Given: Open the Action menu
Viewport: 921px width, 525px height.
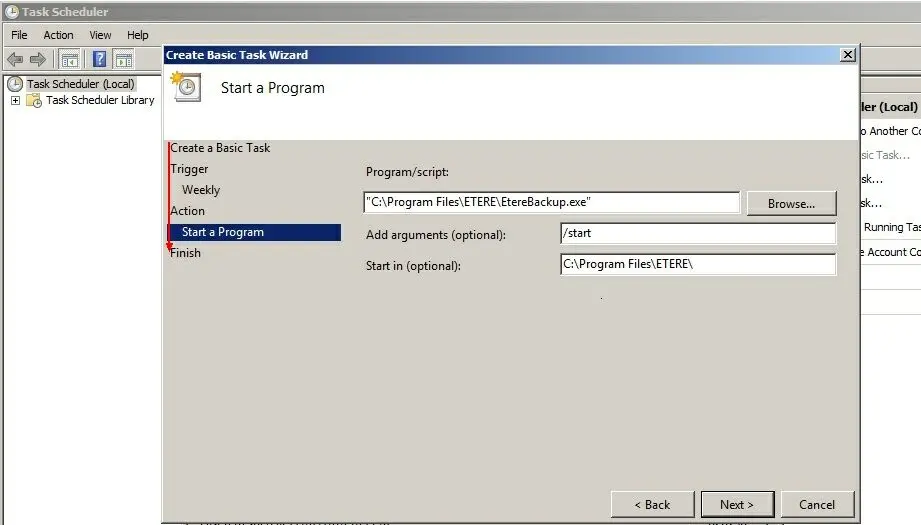Looking at the screenshot, I should (x=58, y=35).
